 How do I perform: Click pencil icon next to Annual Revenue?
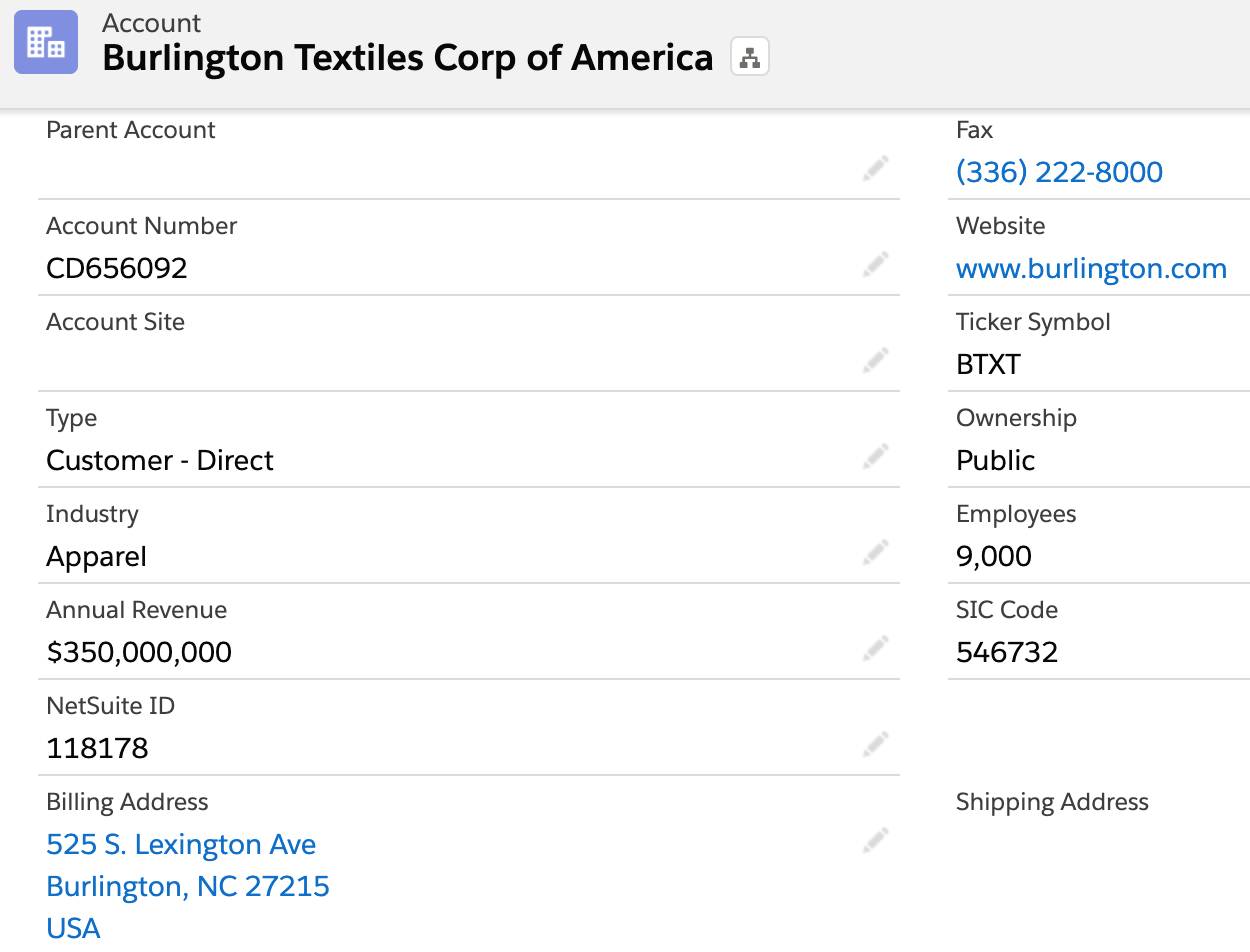[876, 649]
